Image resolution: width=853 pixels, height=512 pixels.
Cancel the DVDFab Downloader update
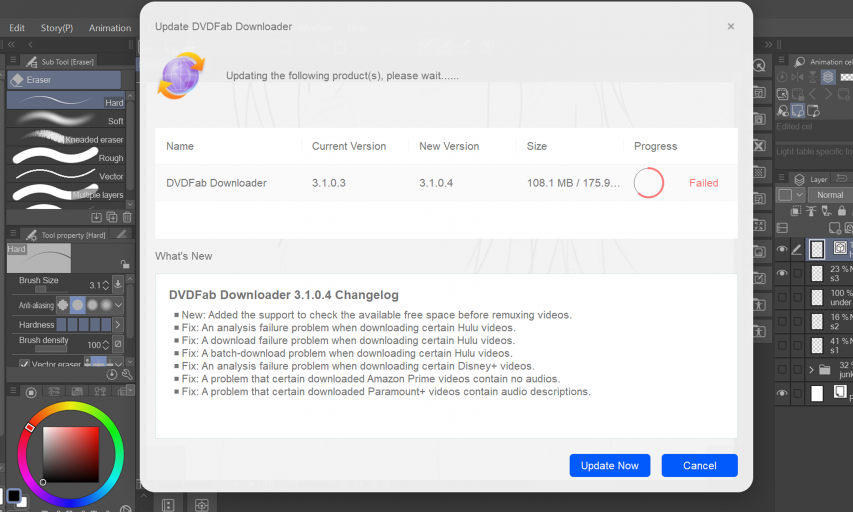coord(699,465)
